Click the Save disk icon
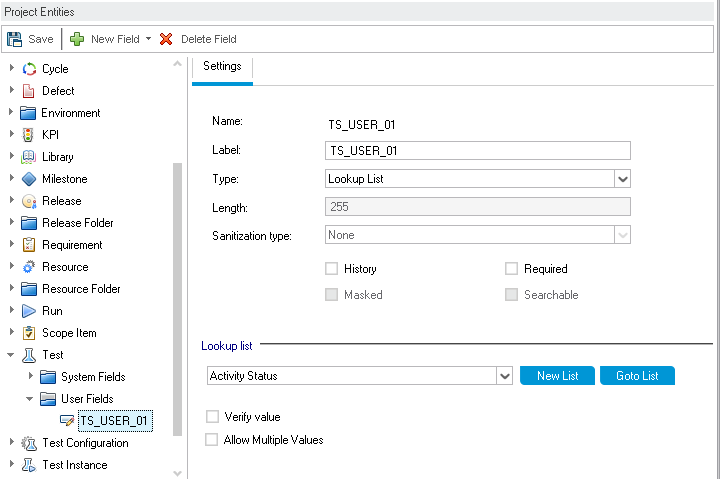This screenshot has width=720, height=479. coord(15,39)
